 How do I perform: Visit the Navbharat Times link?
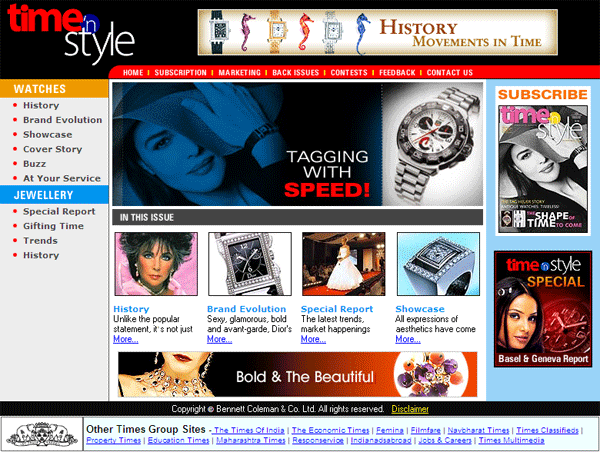point(478,430)
